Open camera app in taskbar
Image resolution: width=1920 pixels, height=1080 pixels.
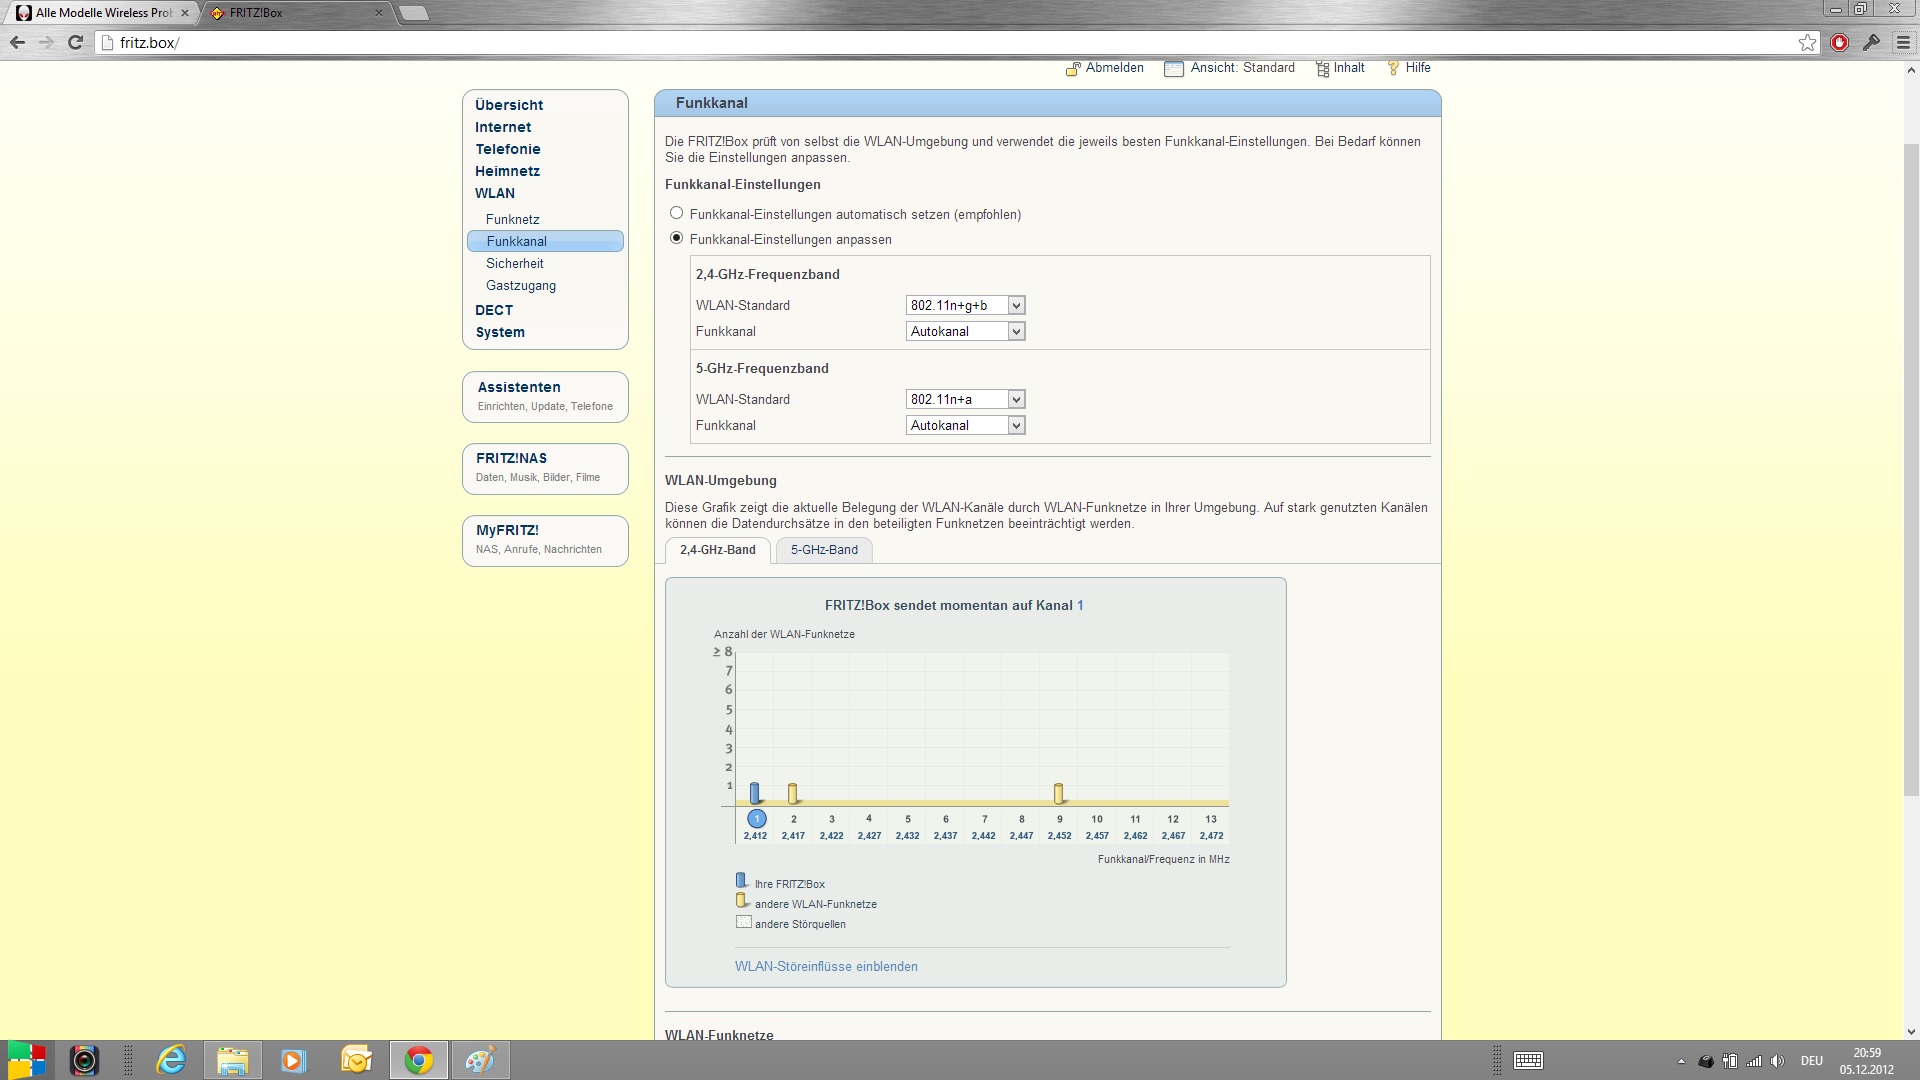[85, 1060]
